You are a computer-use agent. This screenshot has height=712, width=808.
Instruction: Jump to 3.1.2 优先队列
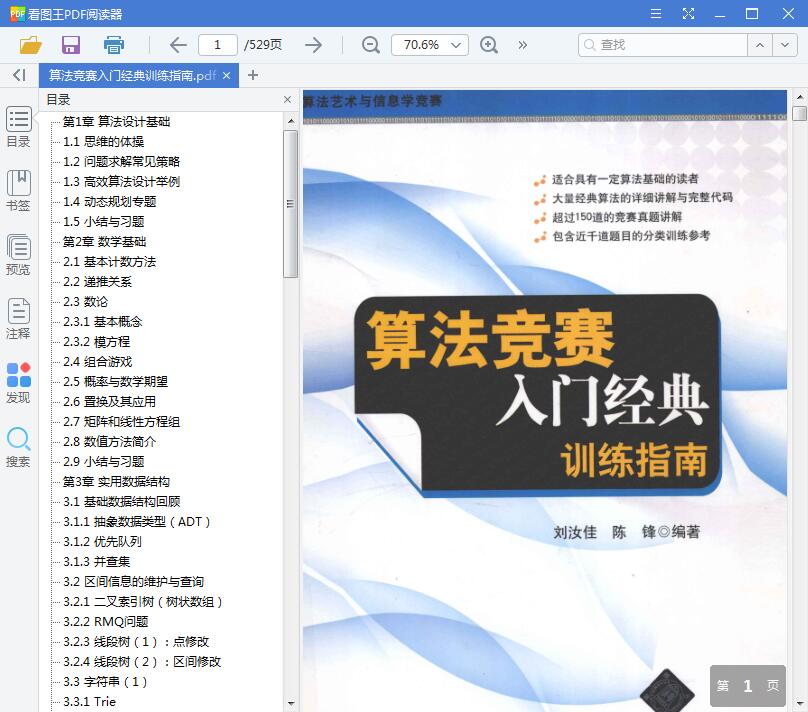pos(102,542)
